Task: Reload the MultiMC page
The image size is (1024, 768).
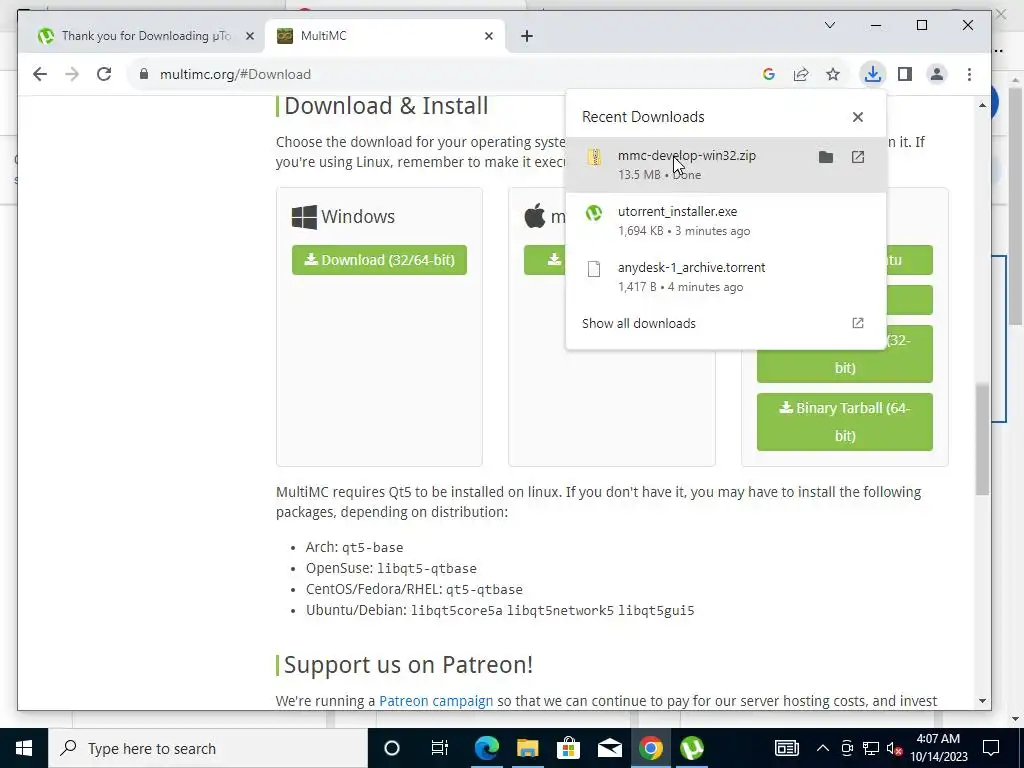Action: click(x=104, y=74)
